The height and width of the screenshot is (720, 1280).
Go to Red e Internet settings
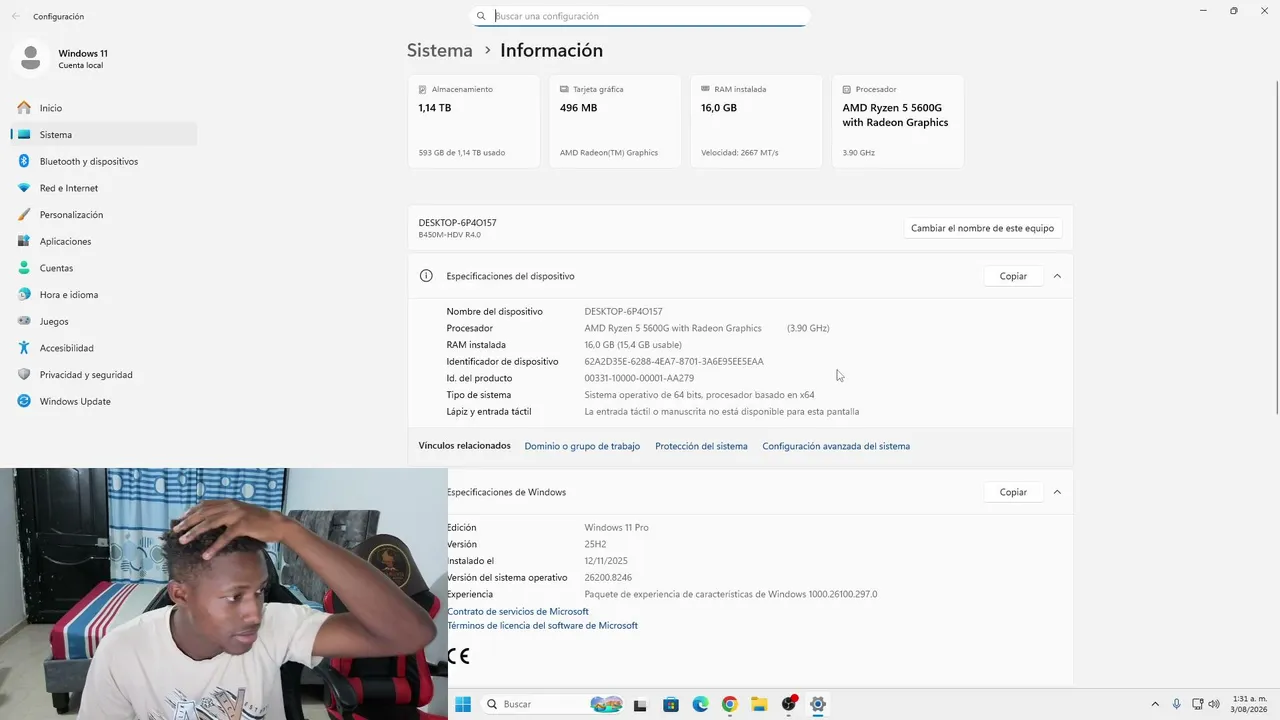click(104, 188)
